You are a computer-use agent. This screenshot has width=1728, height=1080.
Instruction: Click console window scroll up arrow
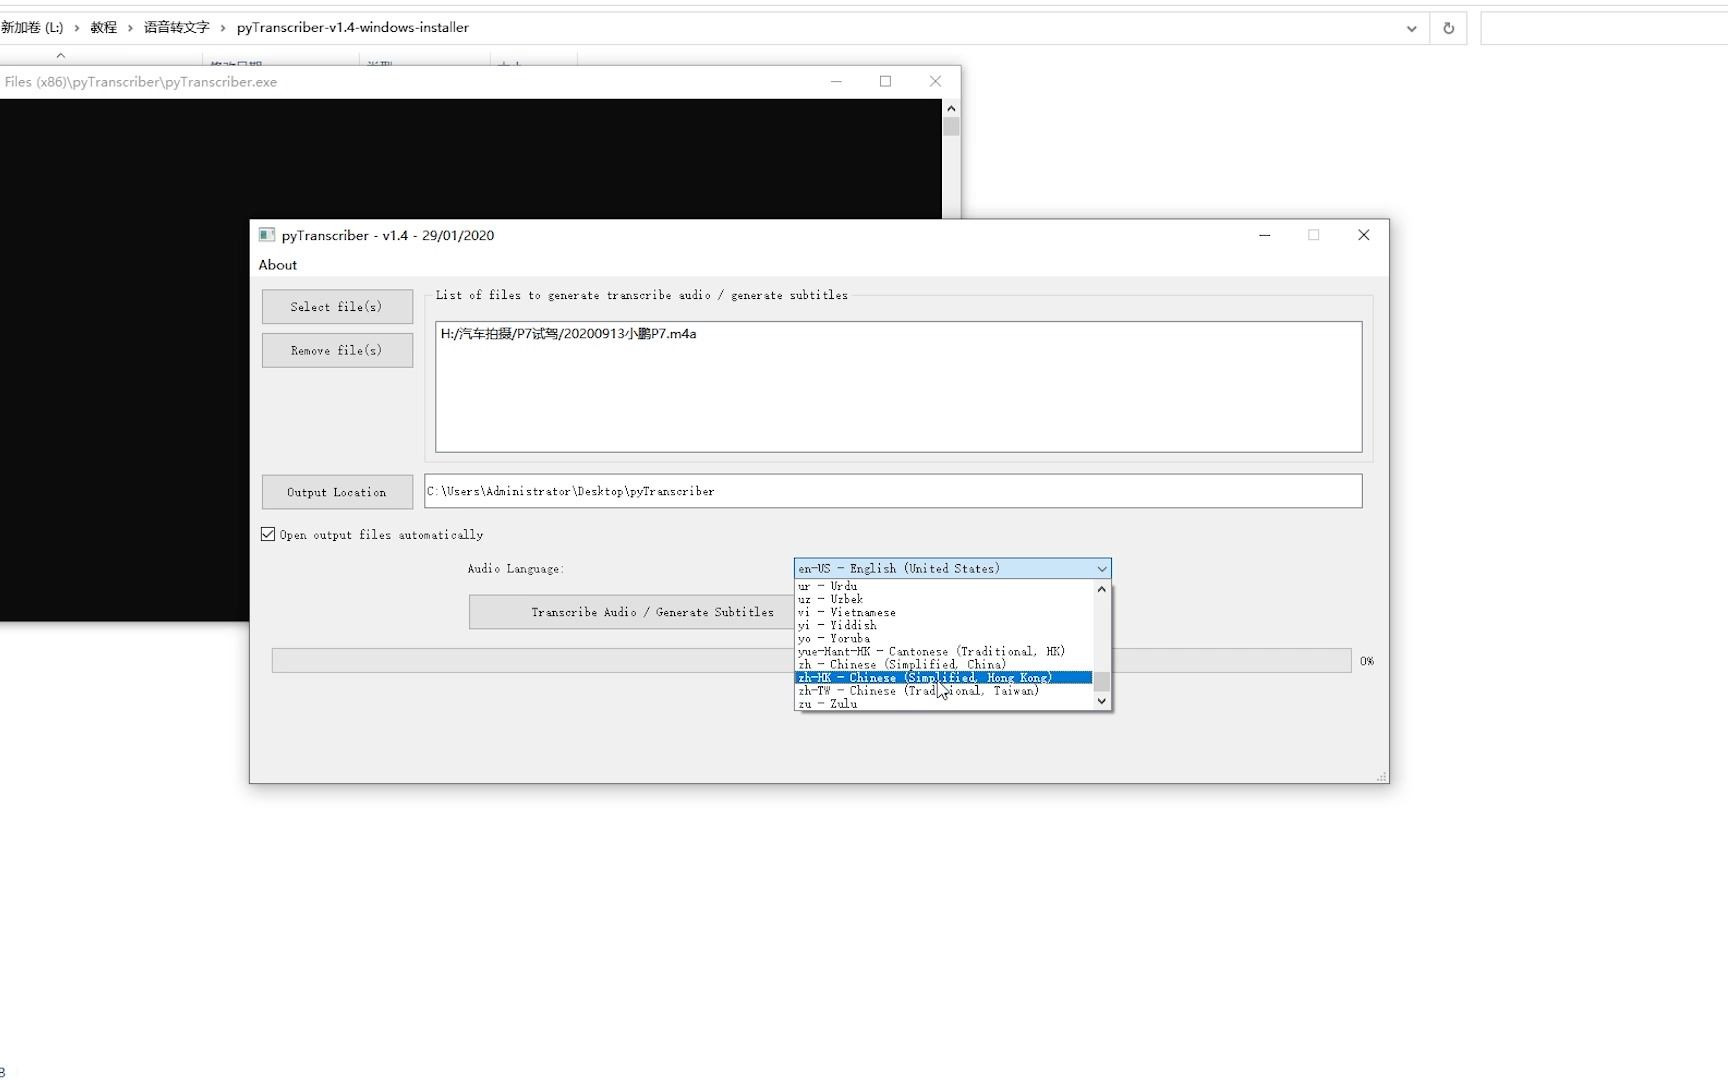coord(951,108)
